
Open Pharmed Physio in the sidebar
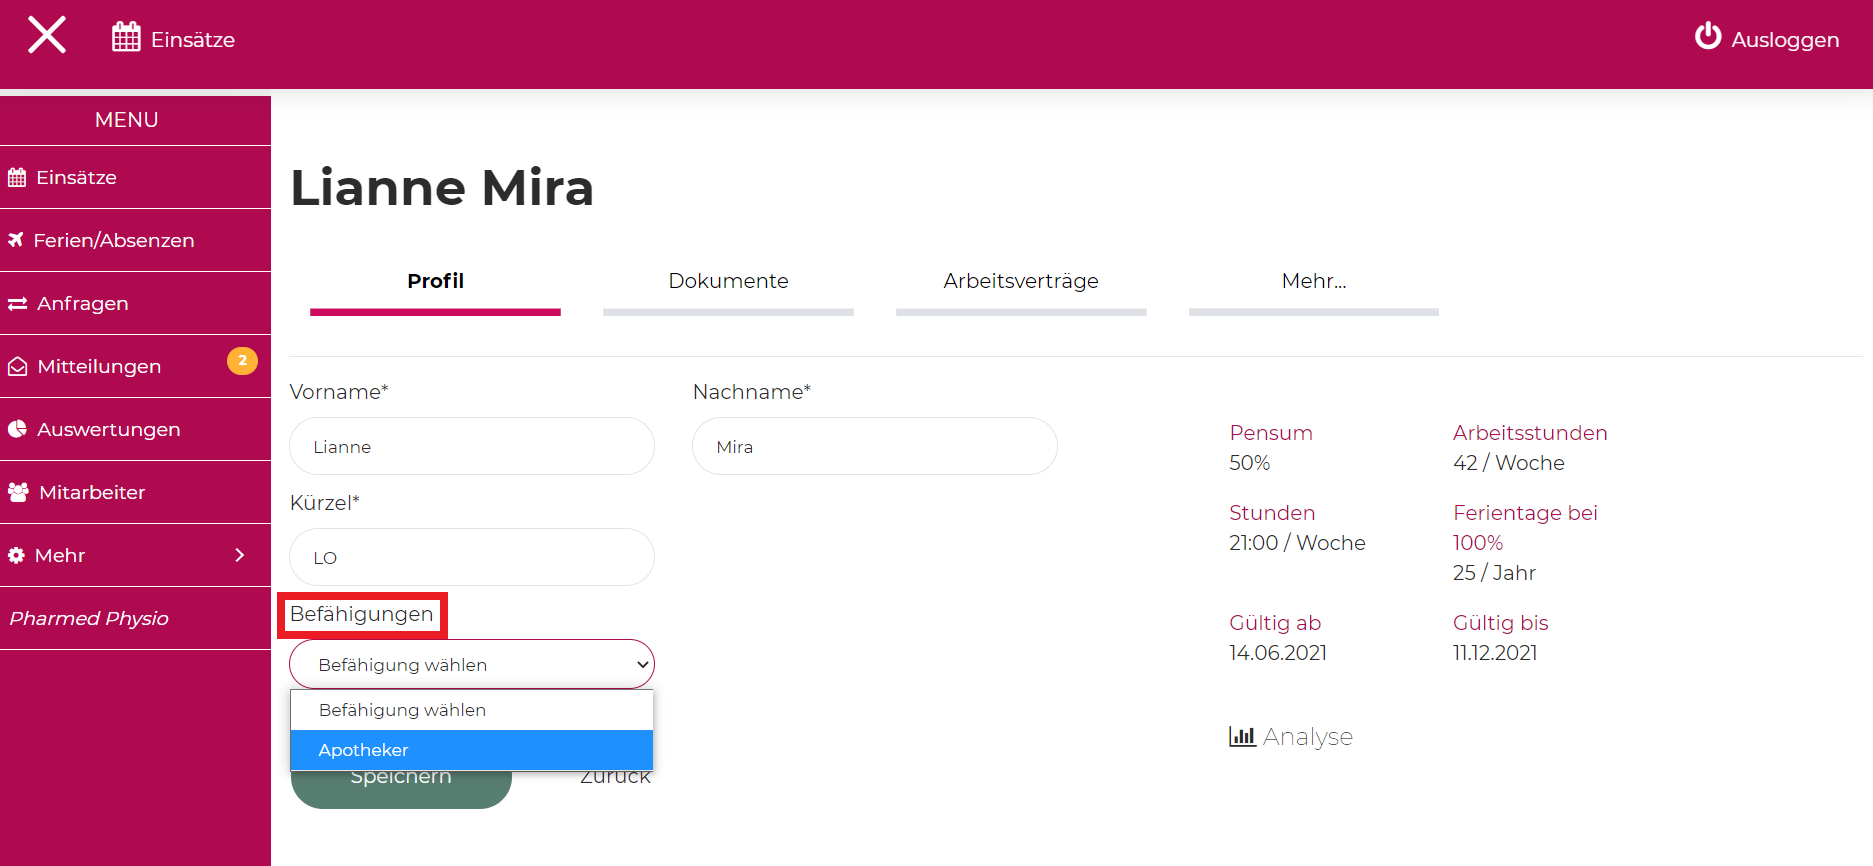tap(89, 618)
